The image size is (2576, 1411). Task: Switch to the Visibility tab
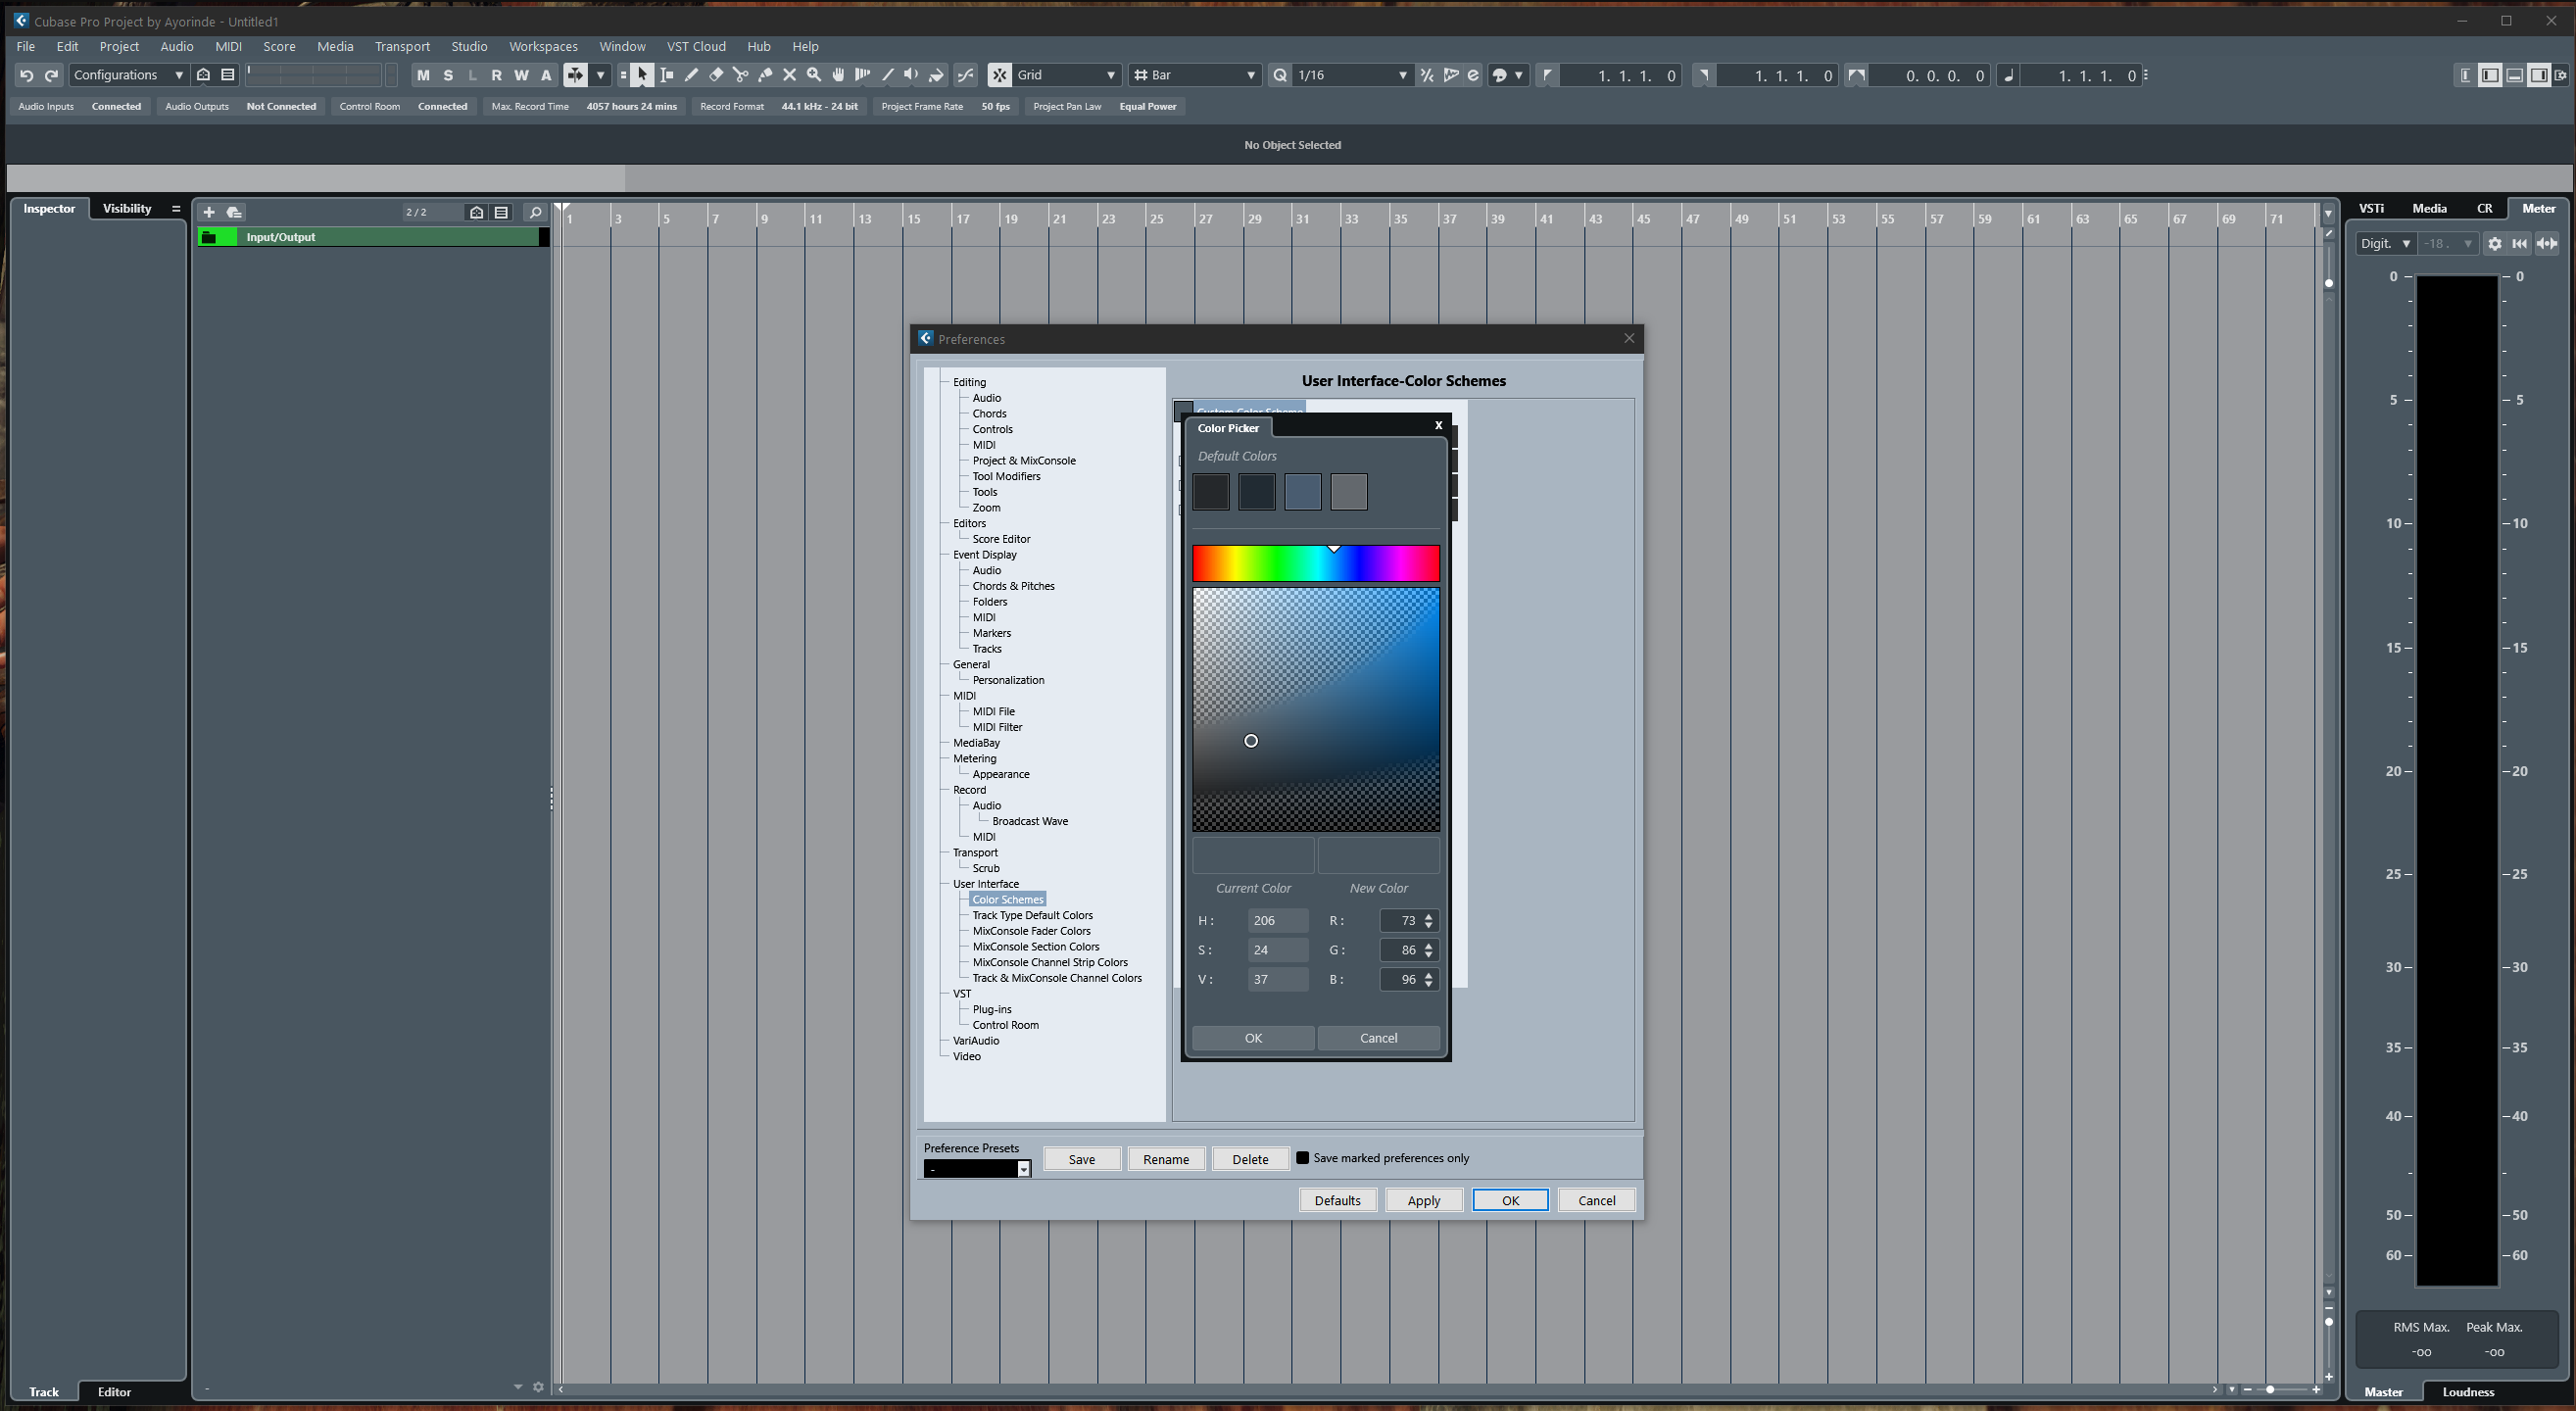click(127, 208)
